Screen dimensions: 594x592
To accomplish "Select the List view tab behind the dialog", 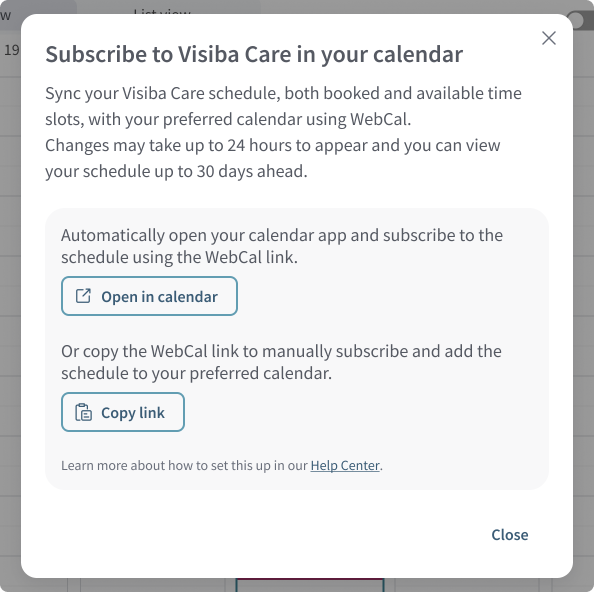I will coord(162,11).
